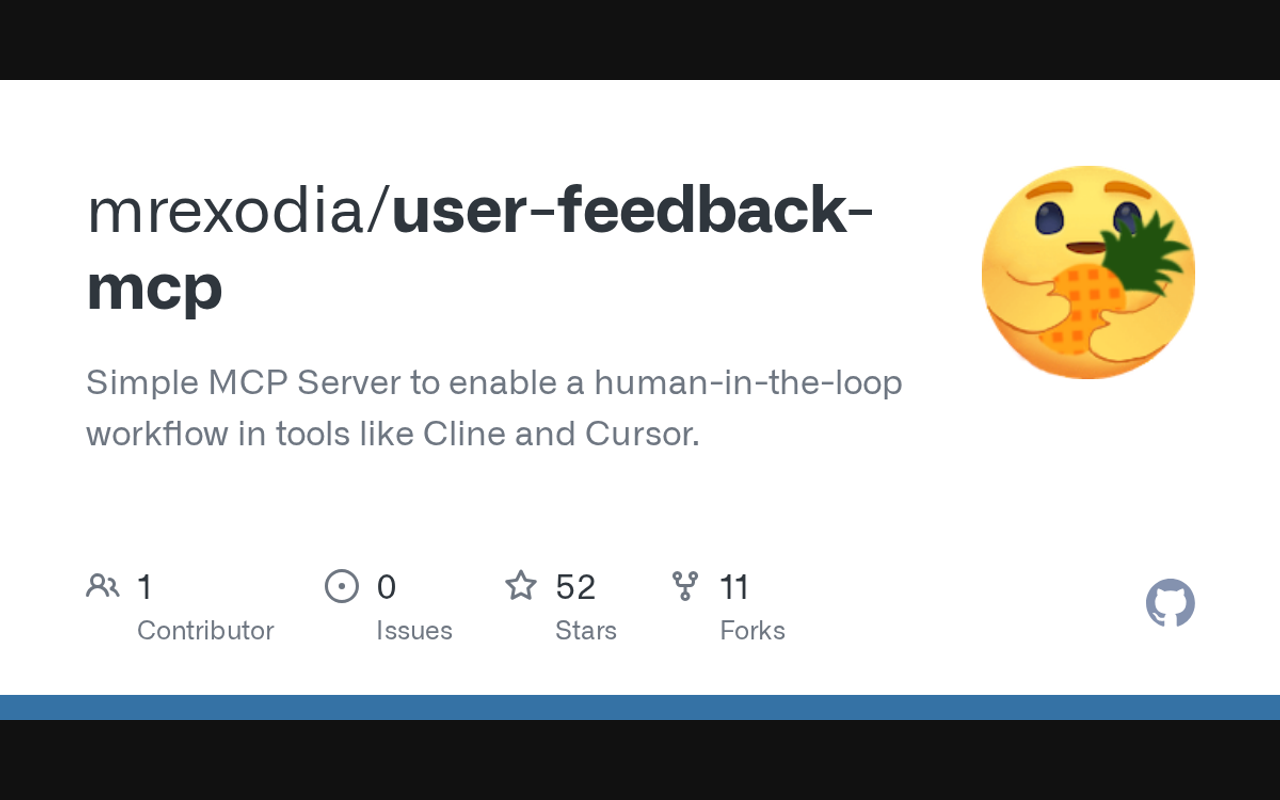Select the forks count "11"
Screen dimensions: 1280x800
(734, 587)
